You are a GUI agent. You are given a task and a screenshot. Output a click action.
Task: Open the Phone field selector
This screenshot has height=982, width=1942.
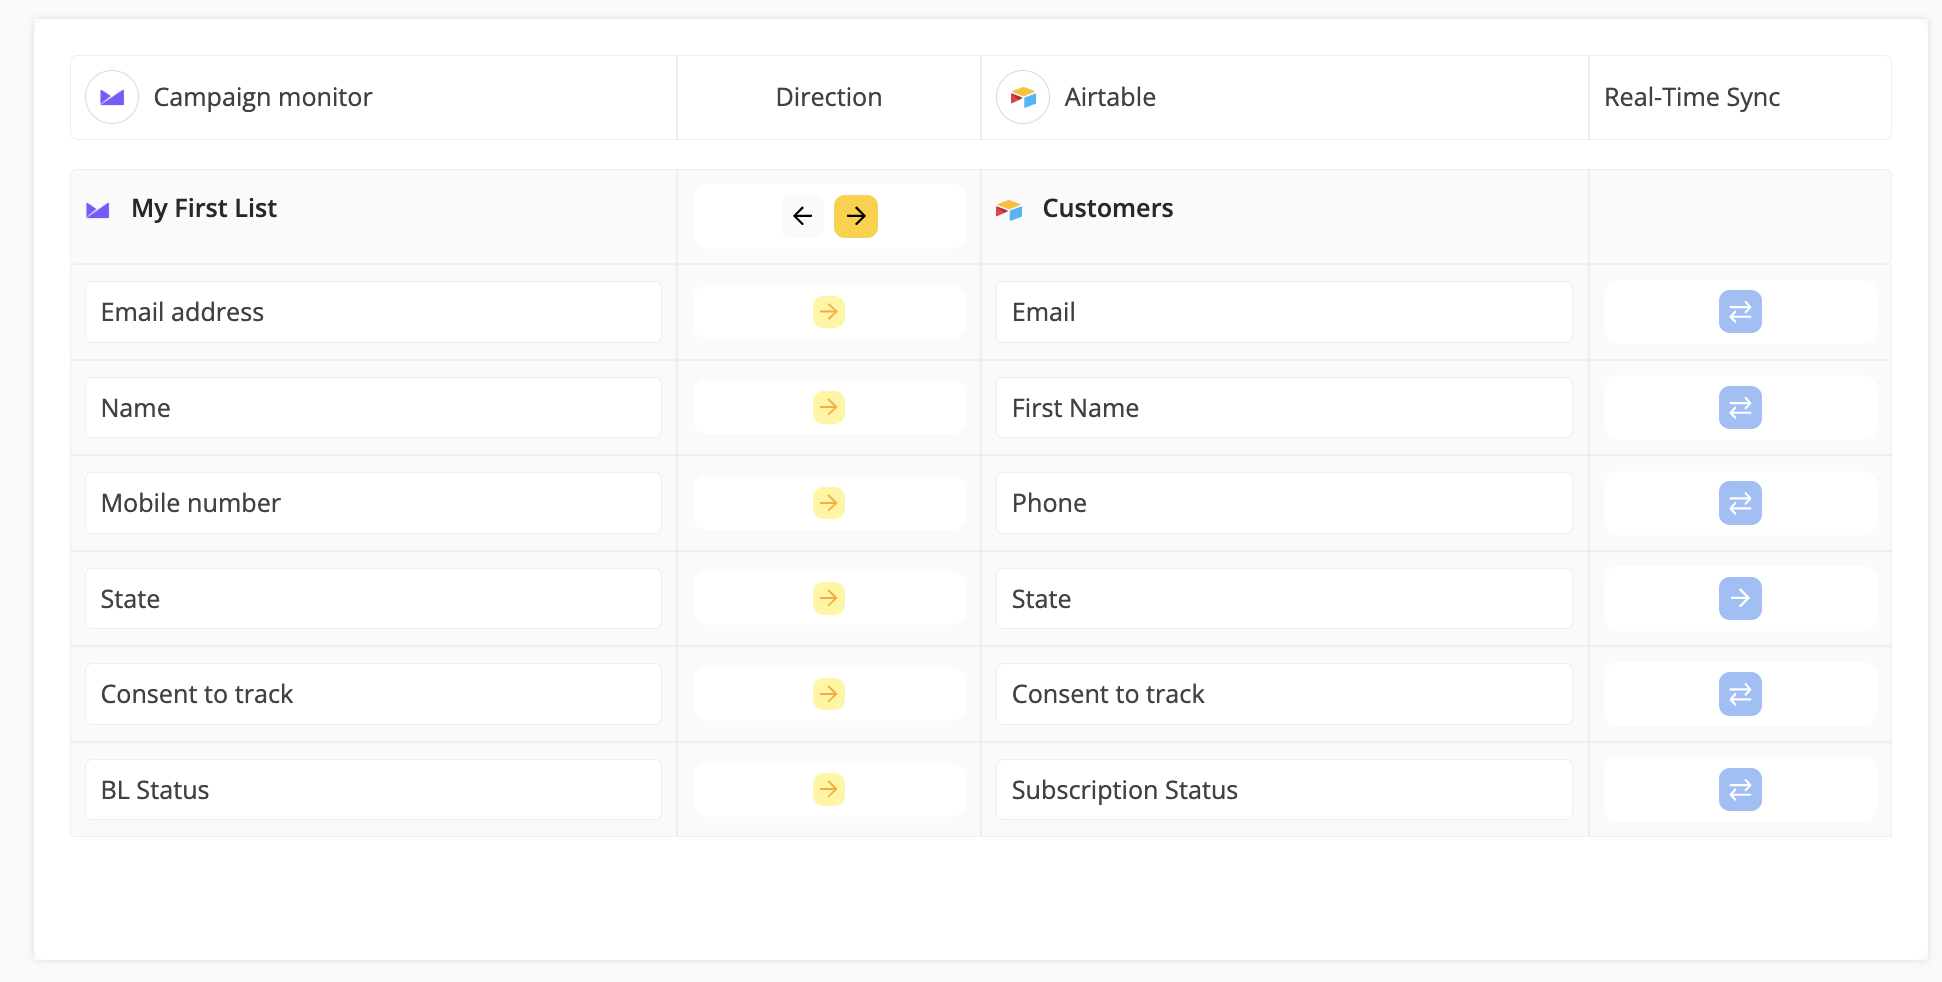coord(1284,503)
